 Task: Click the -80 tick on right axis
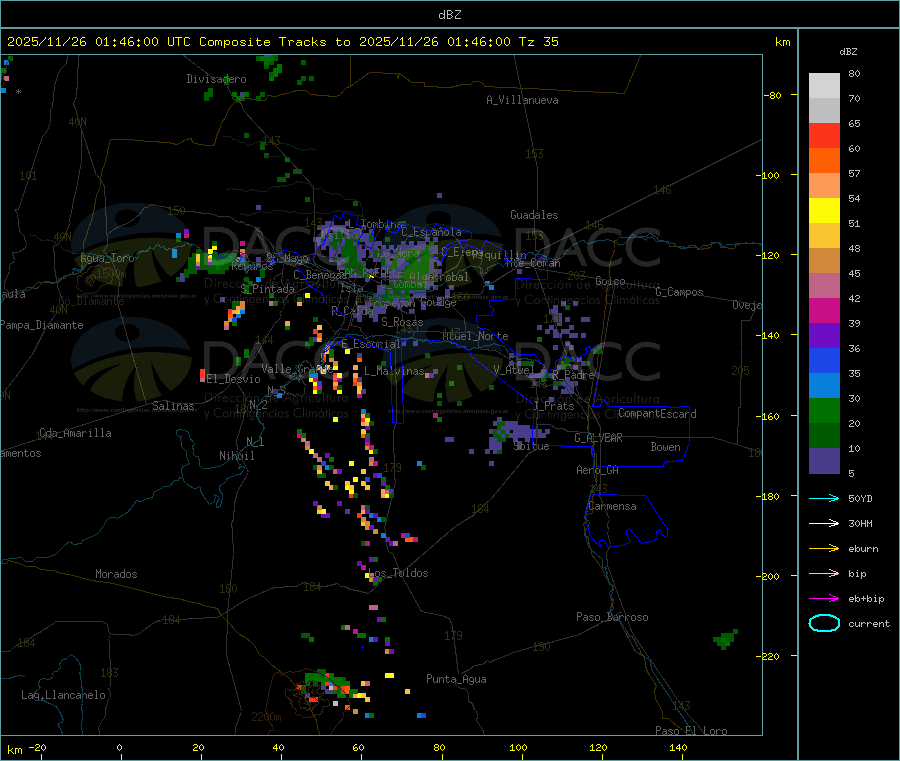tap(773, 95)
